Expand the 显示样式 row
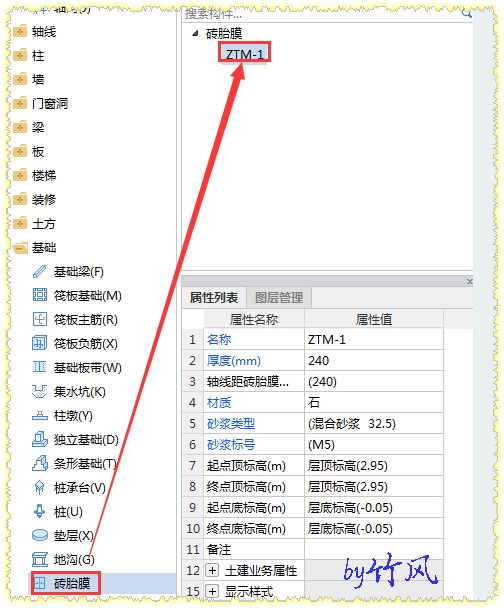Image resolution: width=504 pixels, height=608 pixels. point(212,591)
